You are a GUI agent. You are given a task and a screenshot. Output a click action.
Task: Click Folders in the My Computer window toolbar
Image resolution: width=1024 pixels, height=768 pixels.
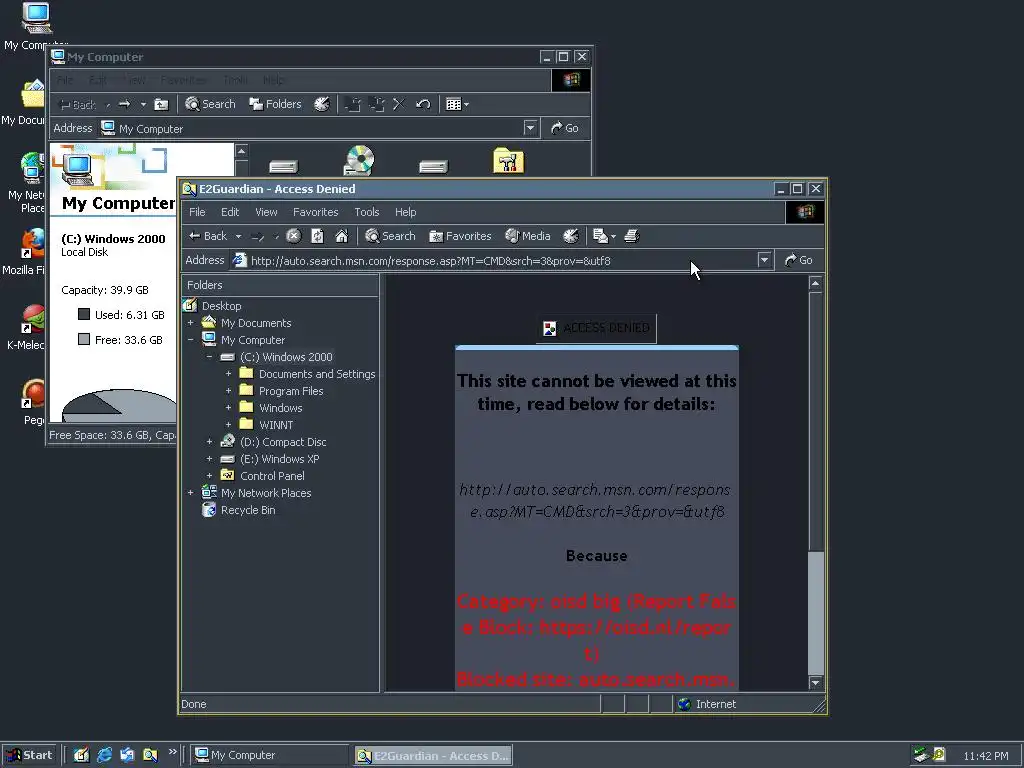point(275,104)
